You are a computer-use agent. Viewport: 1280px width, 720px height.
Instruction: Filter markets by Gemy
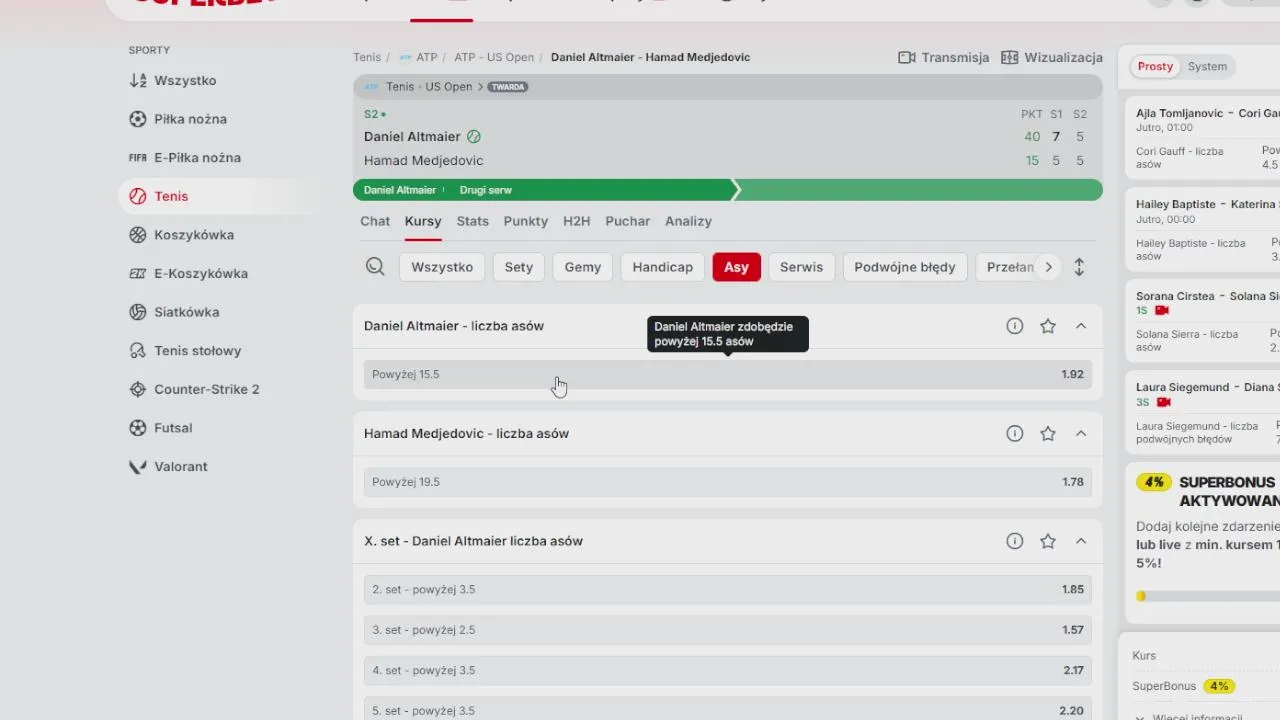click(583, 267)
